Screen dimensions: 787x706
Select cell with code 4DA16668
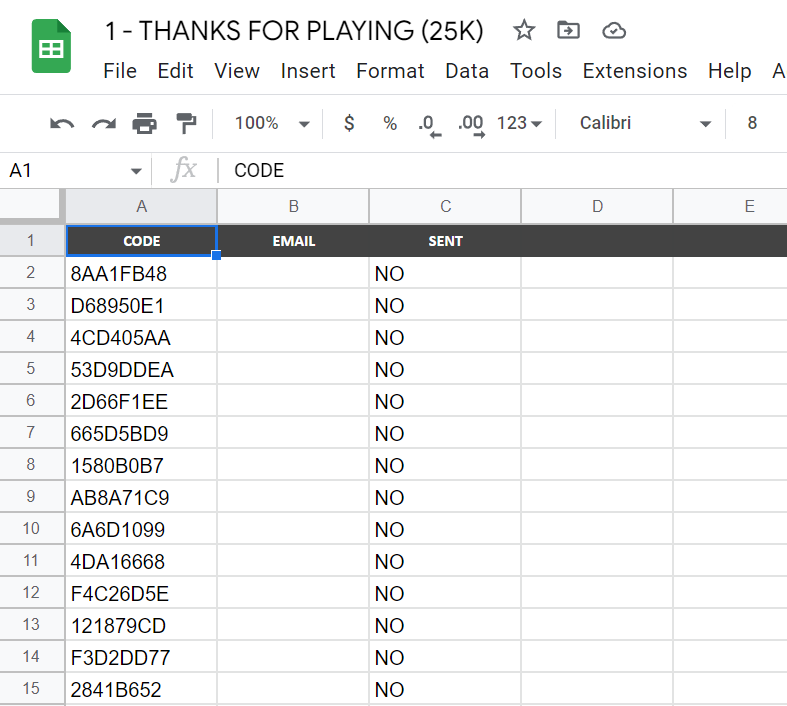tap(142, 560)
